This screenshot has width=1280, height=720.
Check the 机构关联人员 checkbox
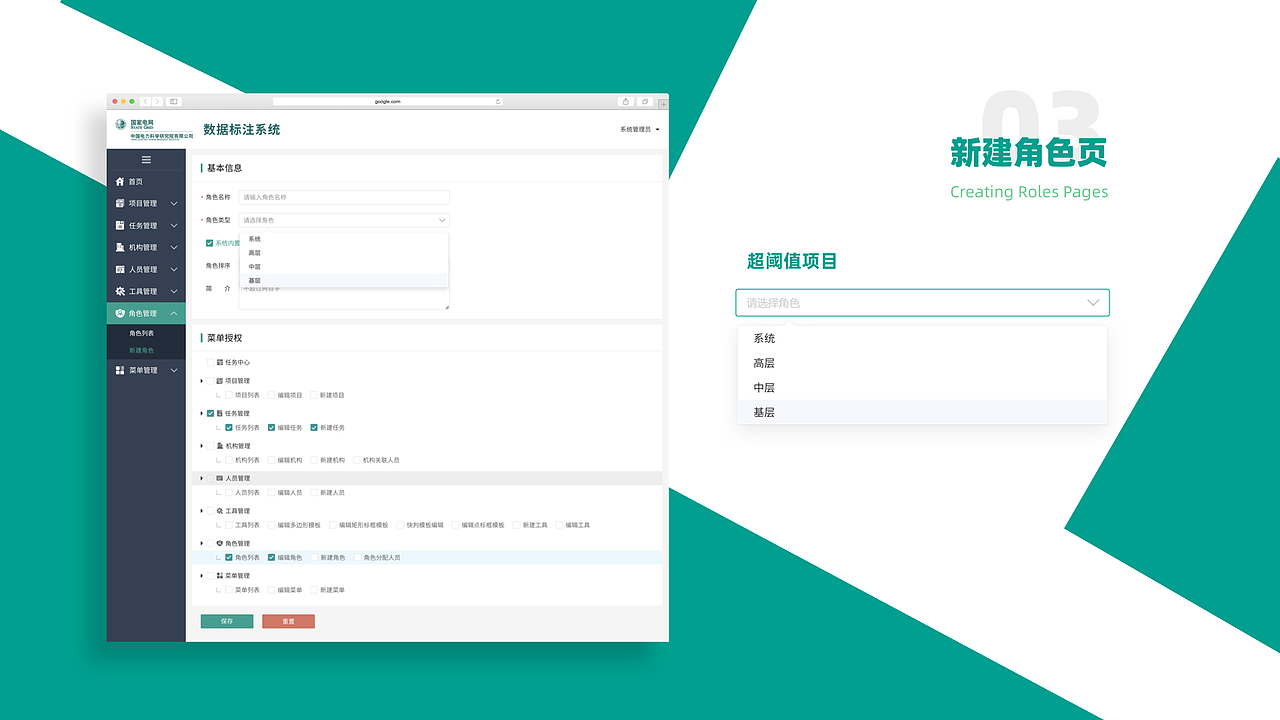357,460
